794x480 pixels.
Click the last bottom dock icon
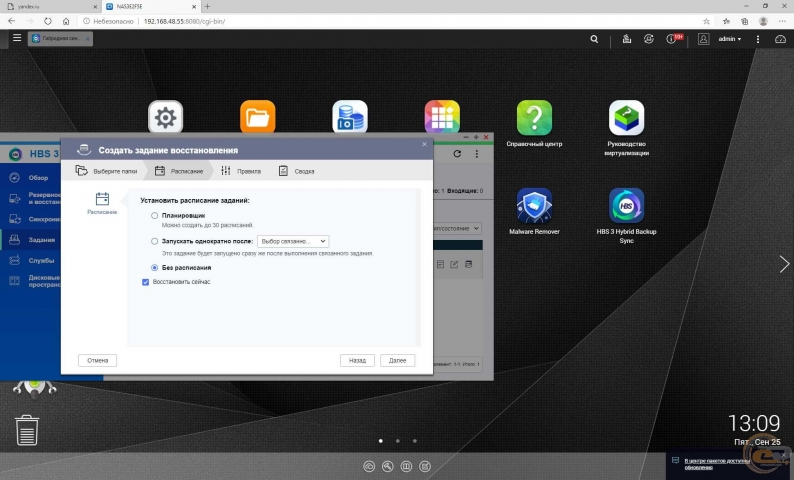[425, 466]
